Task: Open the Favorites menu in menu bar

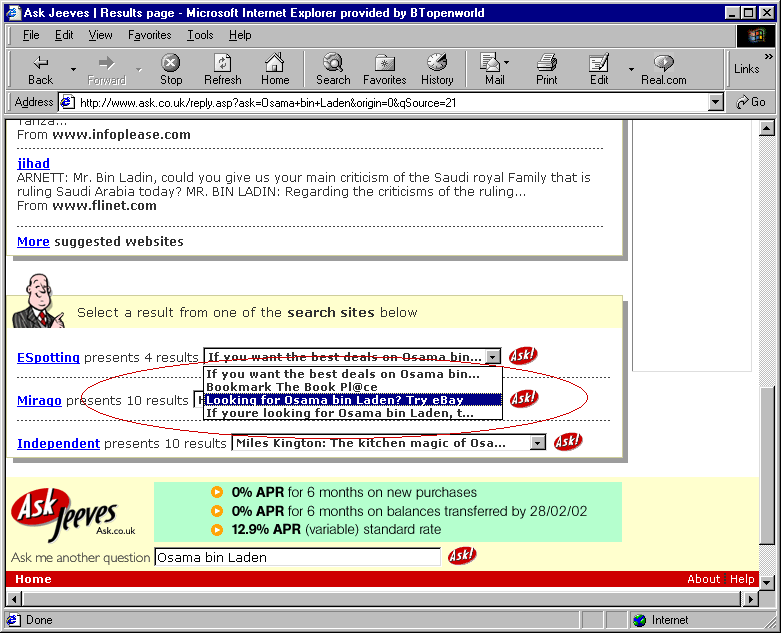Action: pos(149,35)
